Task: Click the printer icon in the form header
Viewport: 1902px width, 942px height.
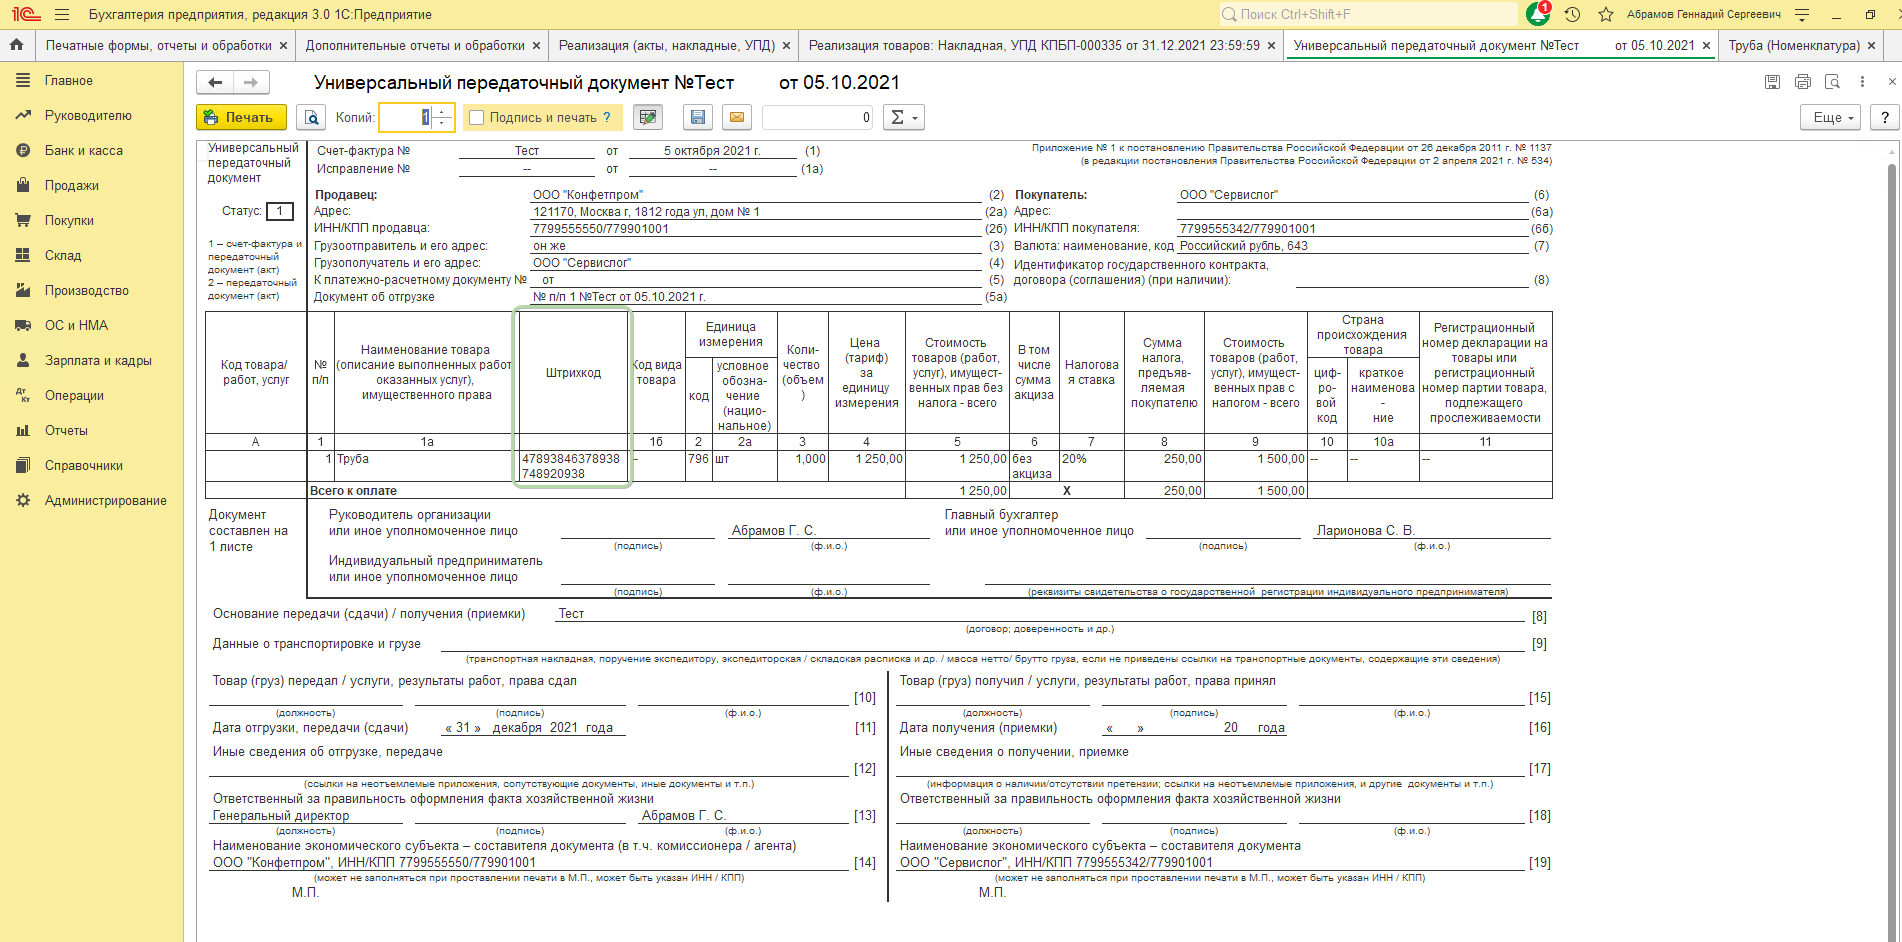Action: click(x=1803, y=82)
